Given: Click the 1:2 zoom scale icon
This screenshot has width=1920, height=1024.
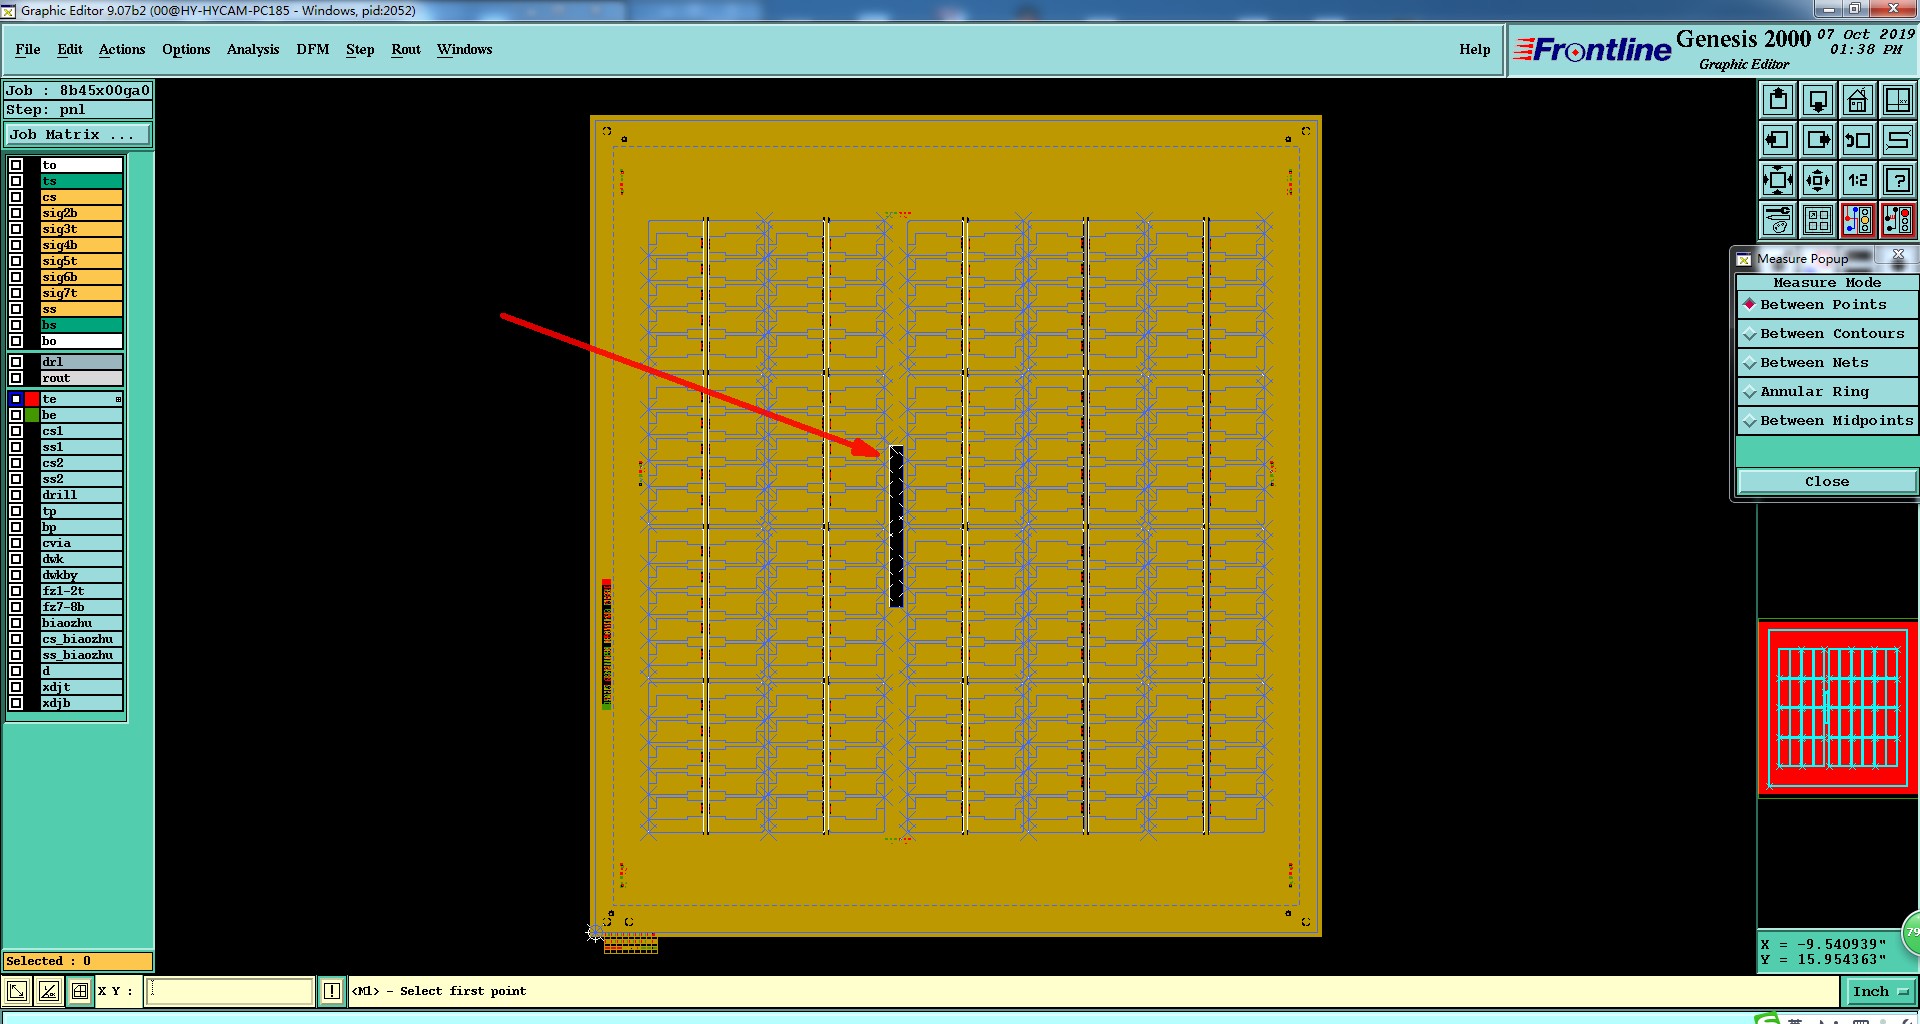Looking at the screenshot, I should [x=1858, y=180].
